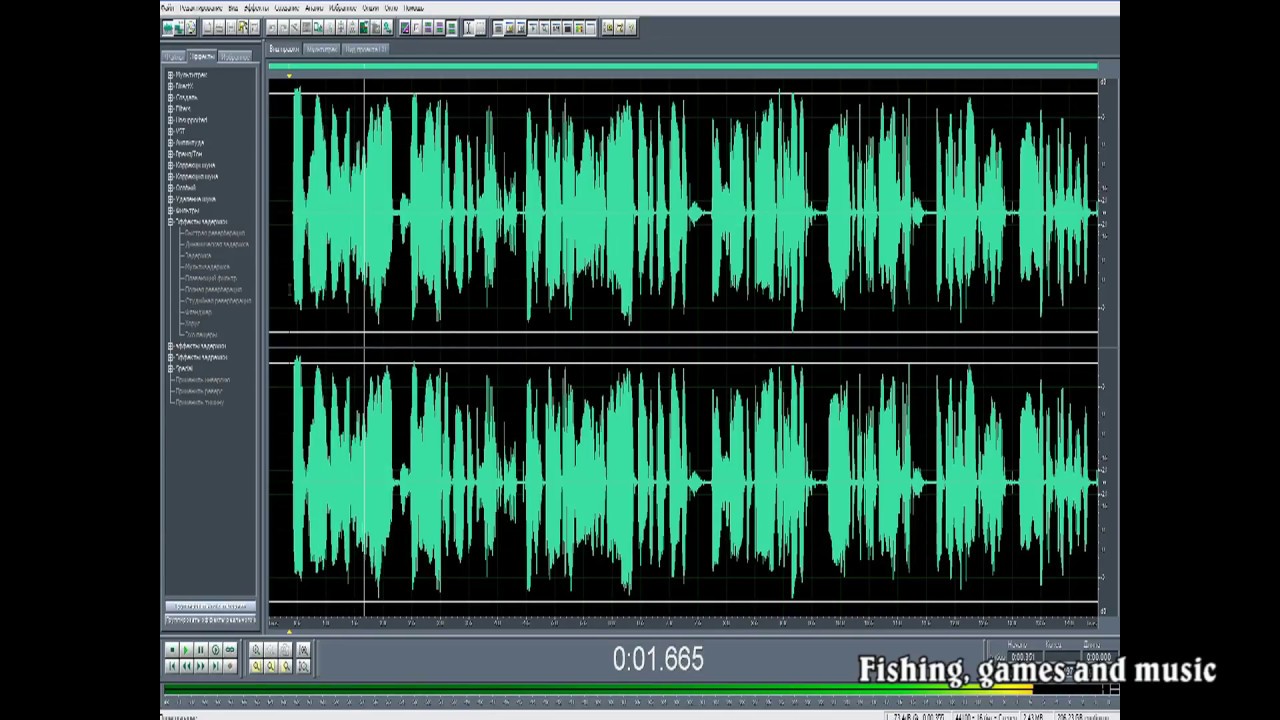Expand the Удаление шума effects group
Screen dimensions: 1280x720
pyautogui.click(x=170, y=199)
